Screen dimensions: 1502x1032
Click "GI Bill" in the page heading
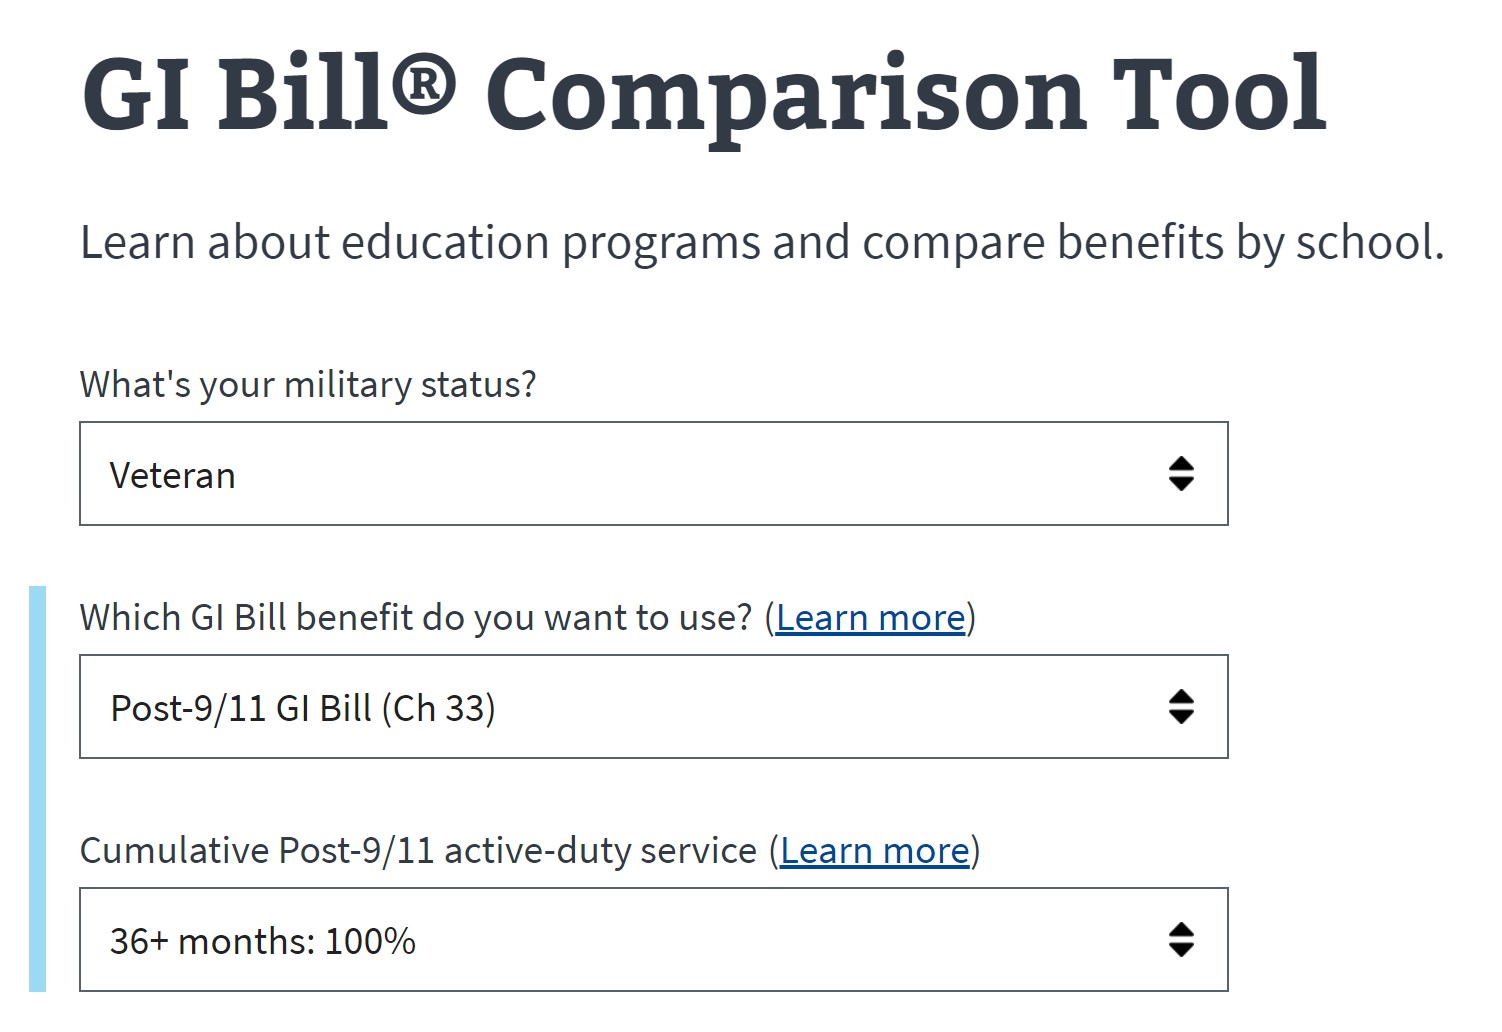[235, 95]
